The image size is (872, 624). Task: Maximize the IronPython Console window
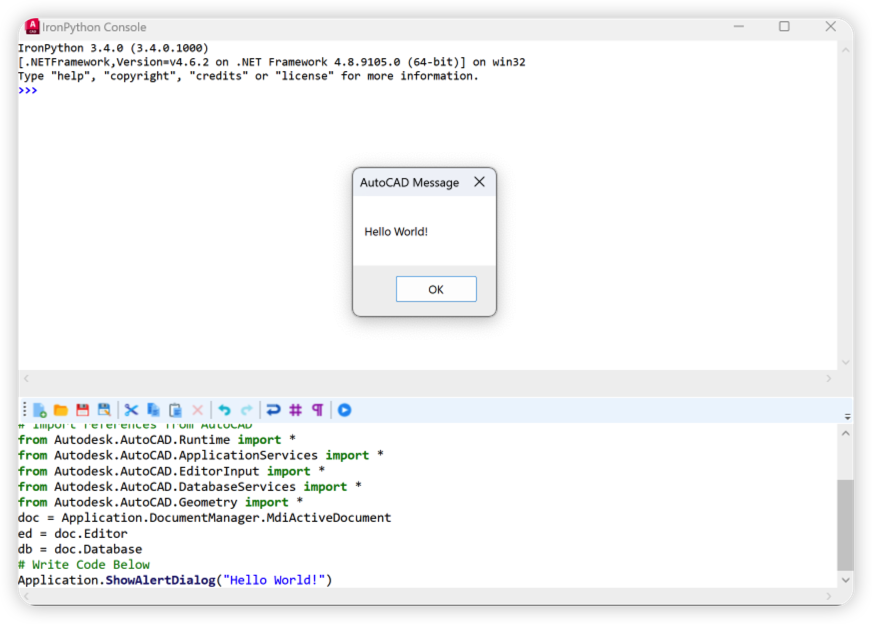784,27
